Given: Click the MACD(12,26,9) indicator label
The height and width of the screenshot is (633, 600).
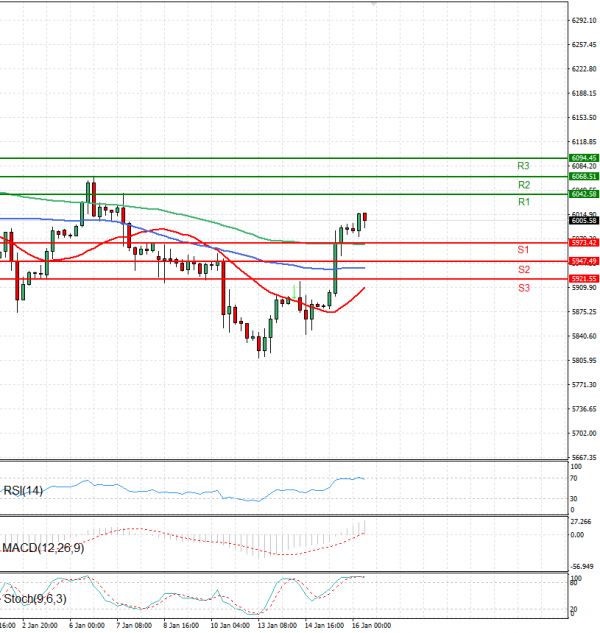Looking at the screenshot, I should [43, 548].
